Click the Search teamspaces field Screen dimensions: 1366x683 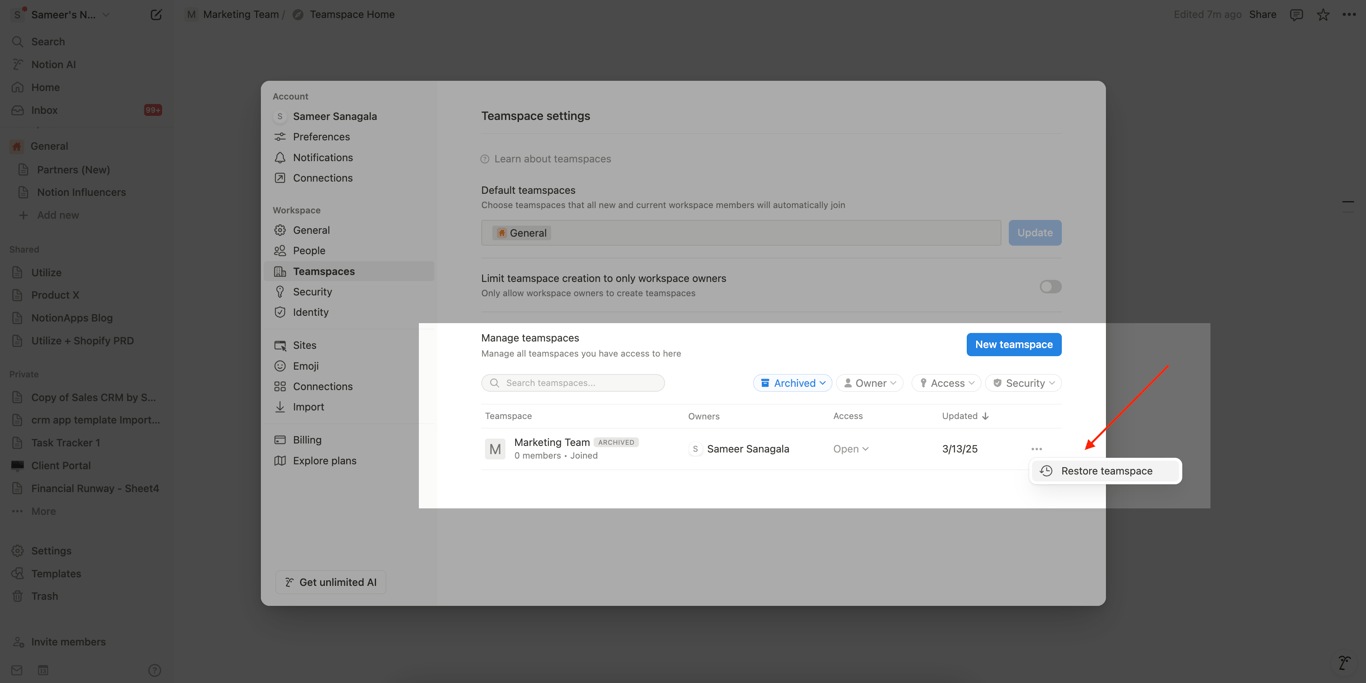[573, 383]
